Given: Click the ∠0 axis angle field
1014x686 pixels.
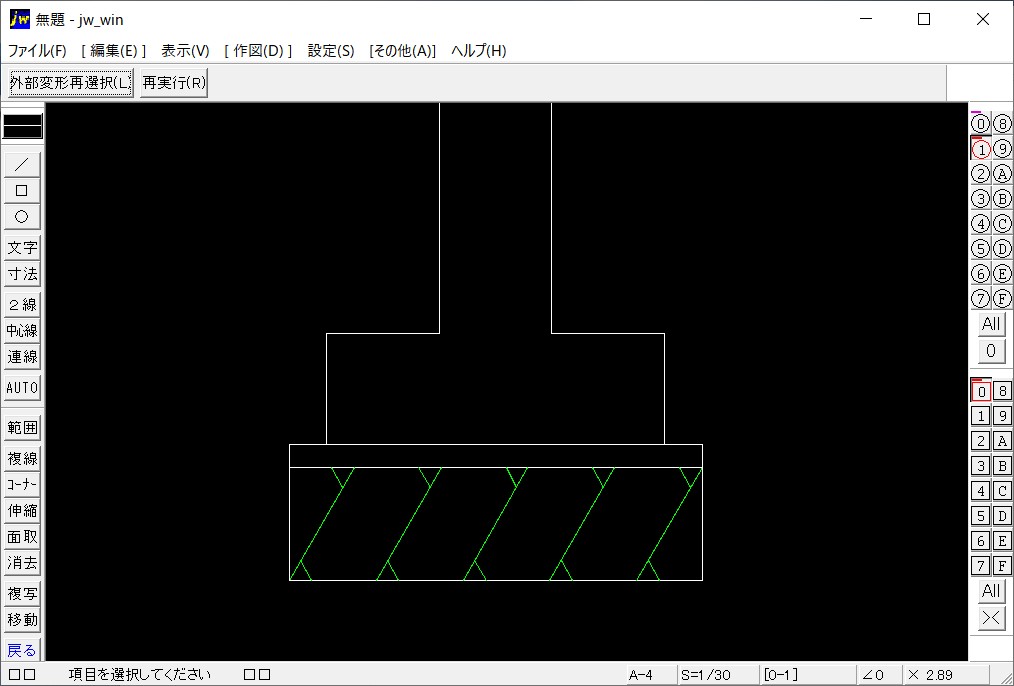Looking at the screenshot, I should pos(878,675).
